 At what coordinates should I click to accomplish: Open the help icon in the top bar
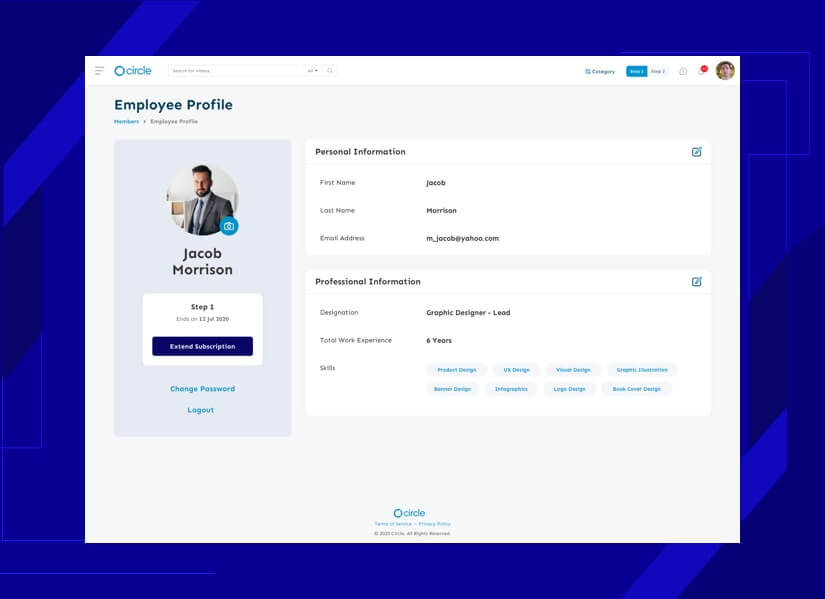tap(683, 72)
